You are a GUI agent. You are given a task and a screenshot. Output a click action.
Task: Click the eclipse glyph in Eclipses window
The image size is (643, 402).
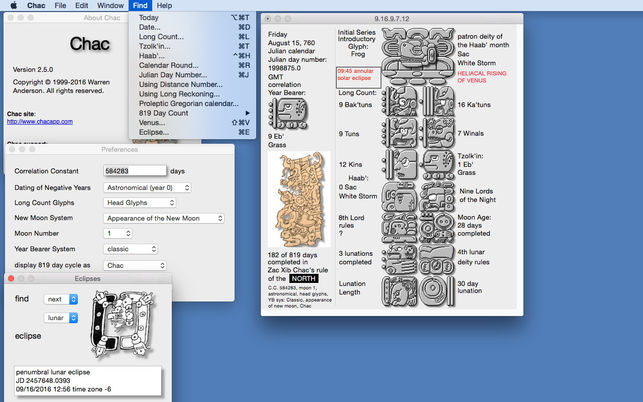(x=122, y=323)
